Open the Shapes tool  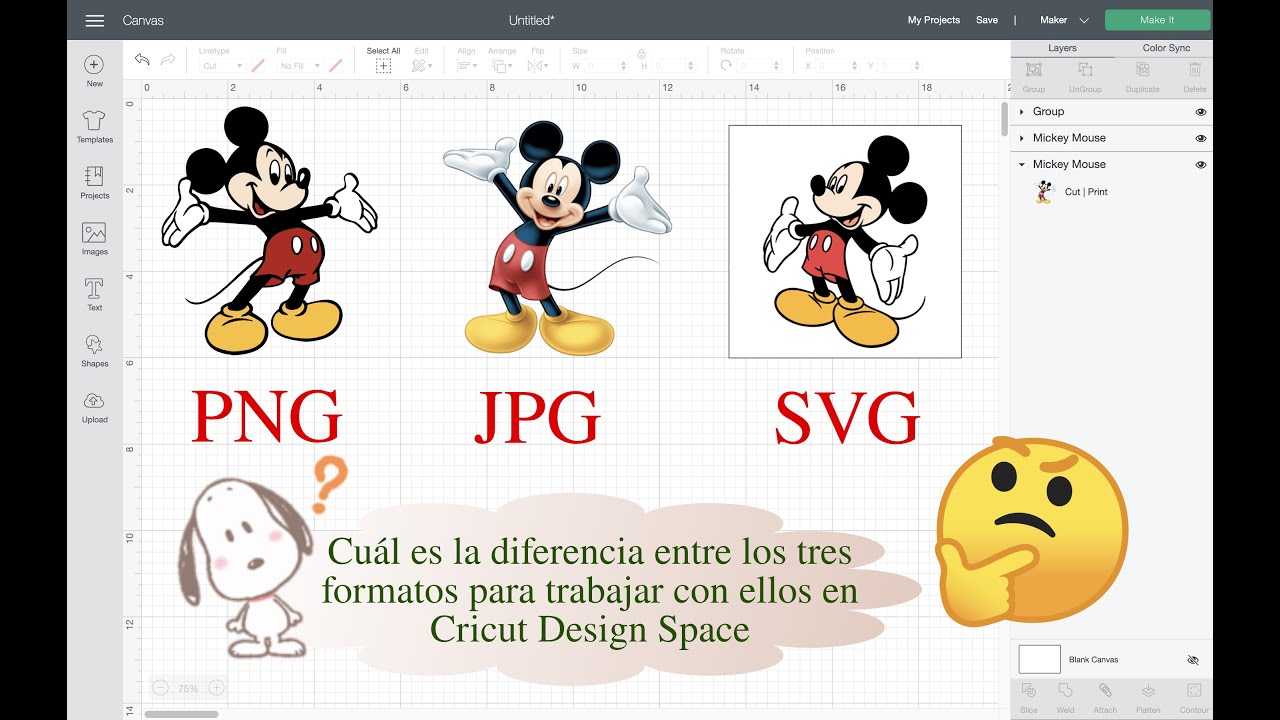(94, 351)
